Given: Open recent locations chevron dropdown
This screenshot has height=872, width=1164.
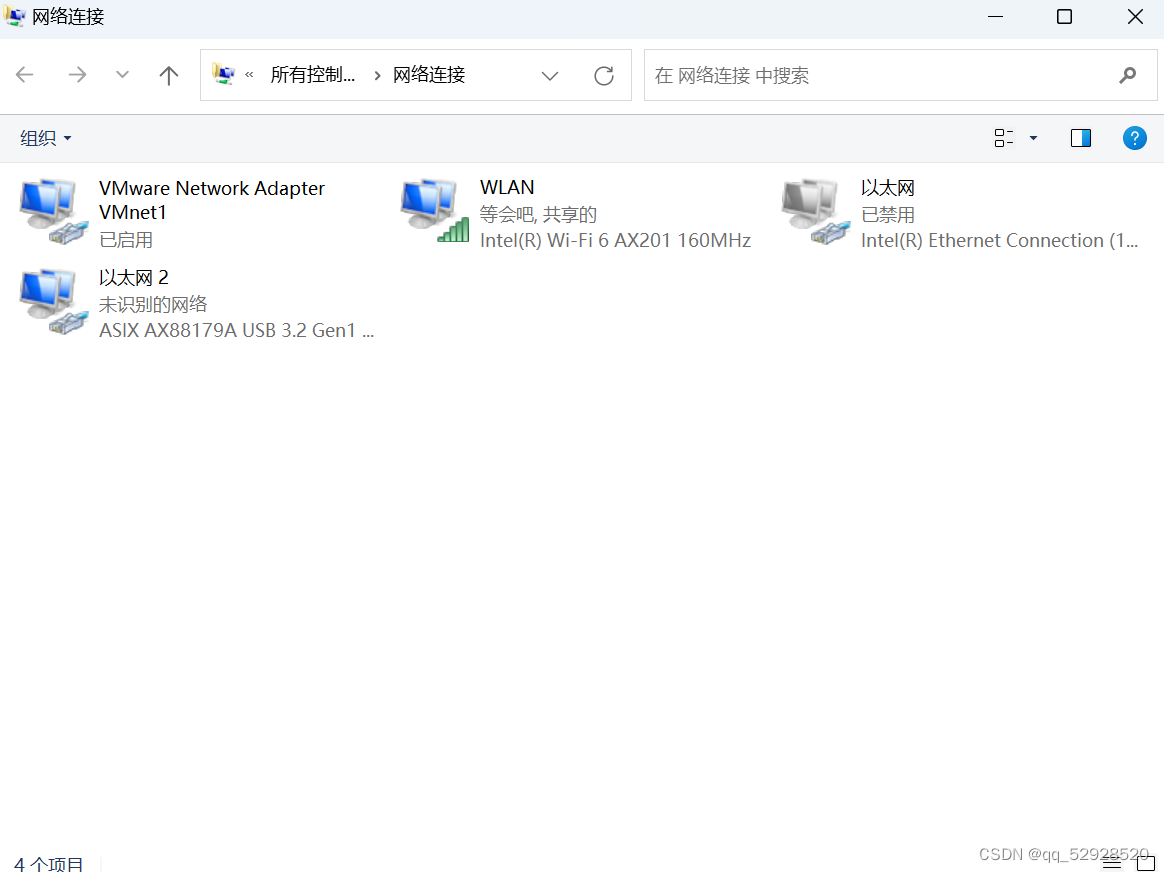Looking at the screenshot, I should pos(122,75).
